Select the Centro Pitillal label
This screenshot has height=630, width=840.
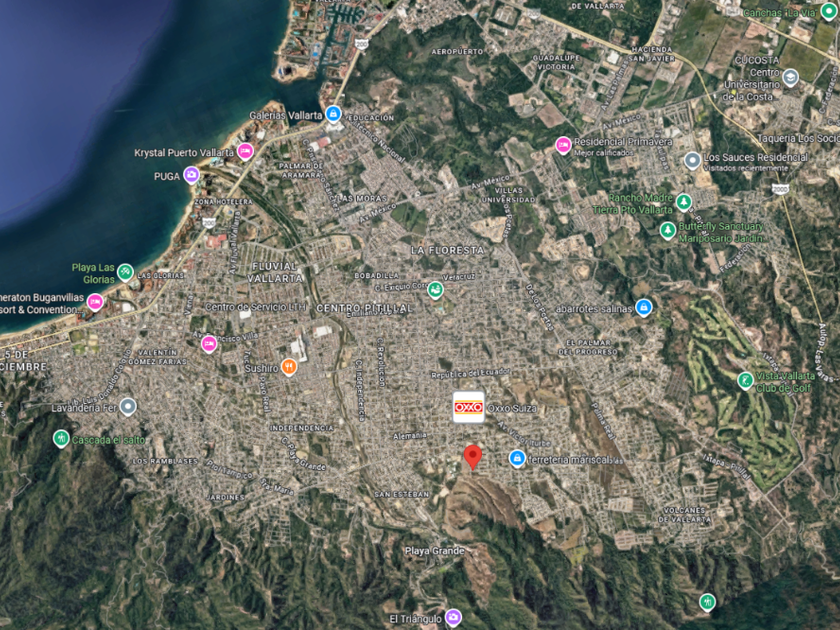click(364, 308)
